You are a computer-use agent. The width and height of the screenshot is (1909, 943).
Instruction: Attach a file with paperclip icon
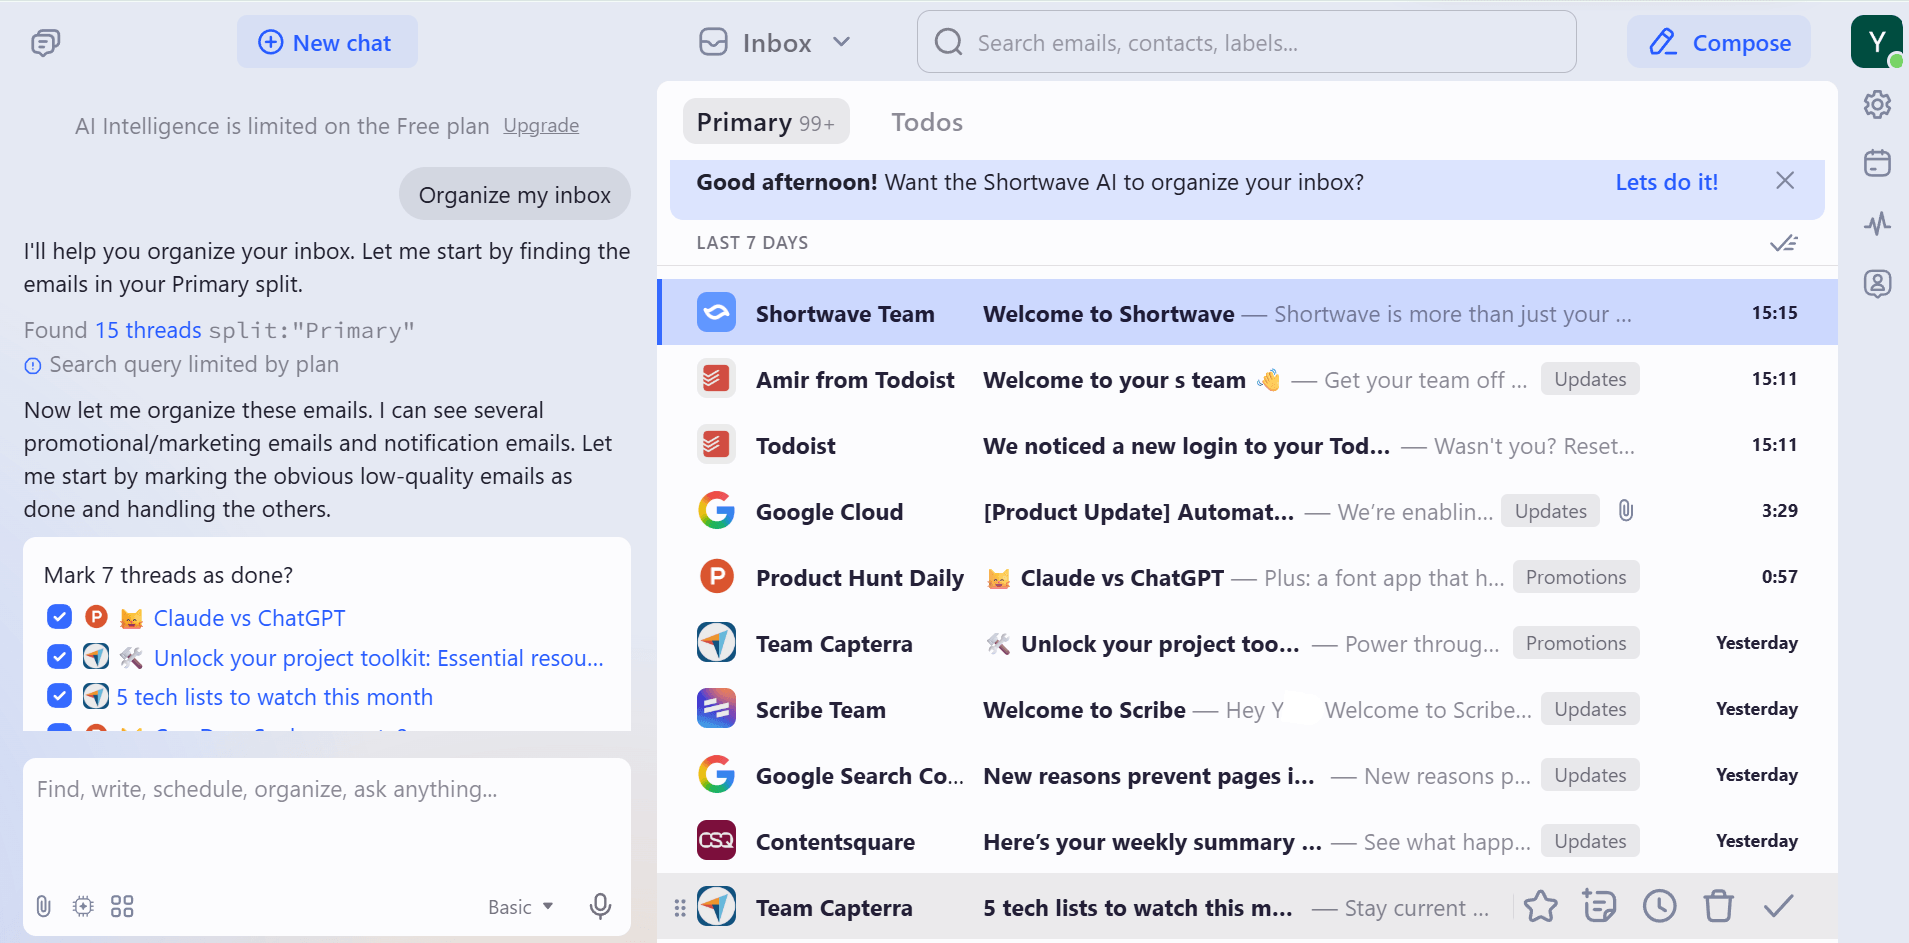click(x=44, y=906)
